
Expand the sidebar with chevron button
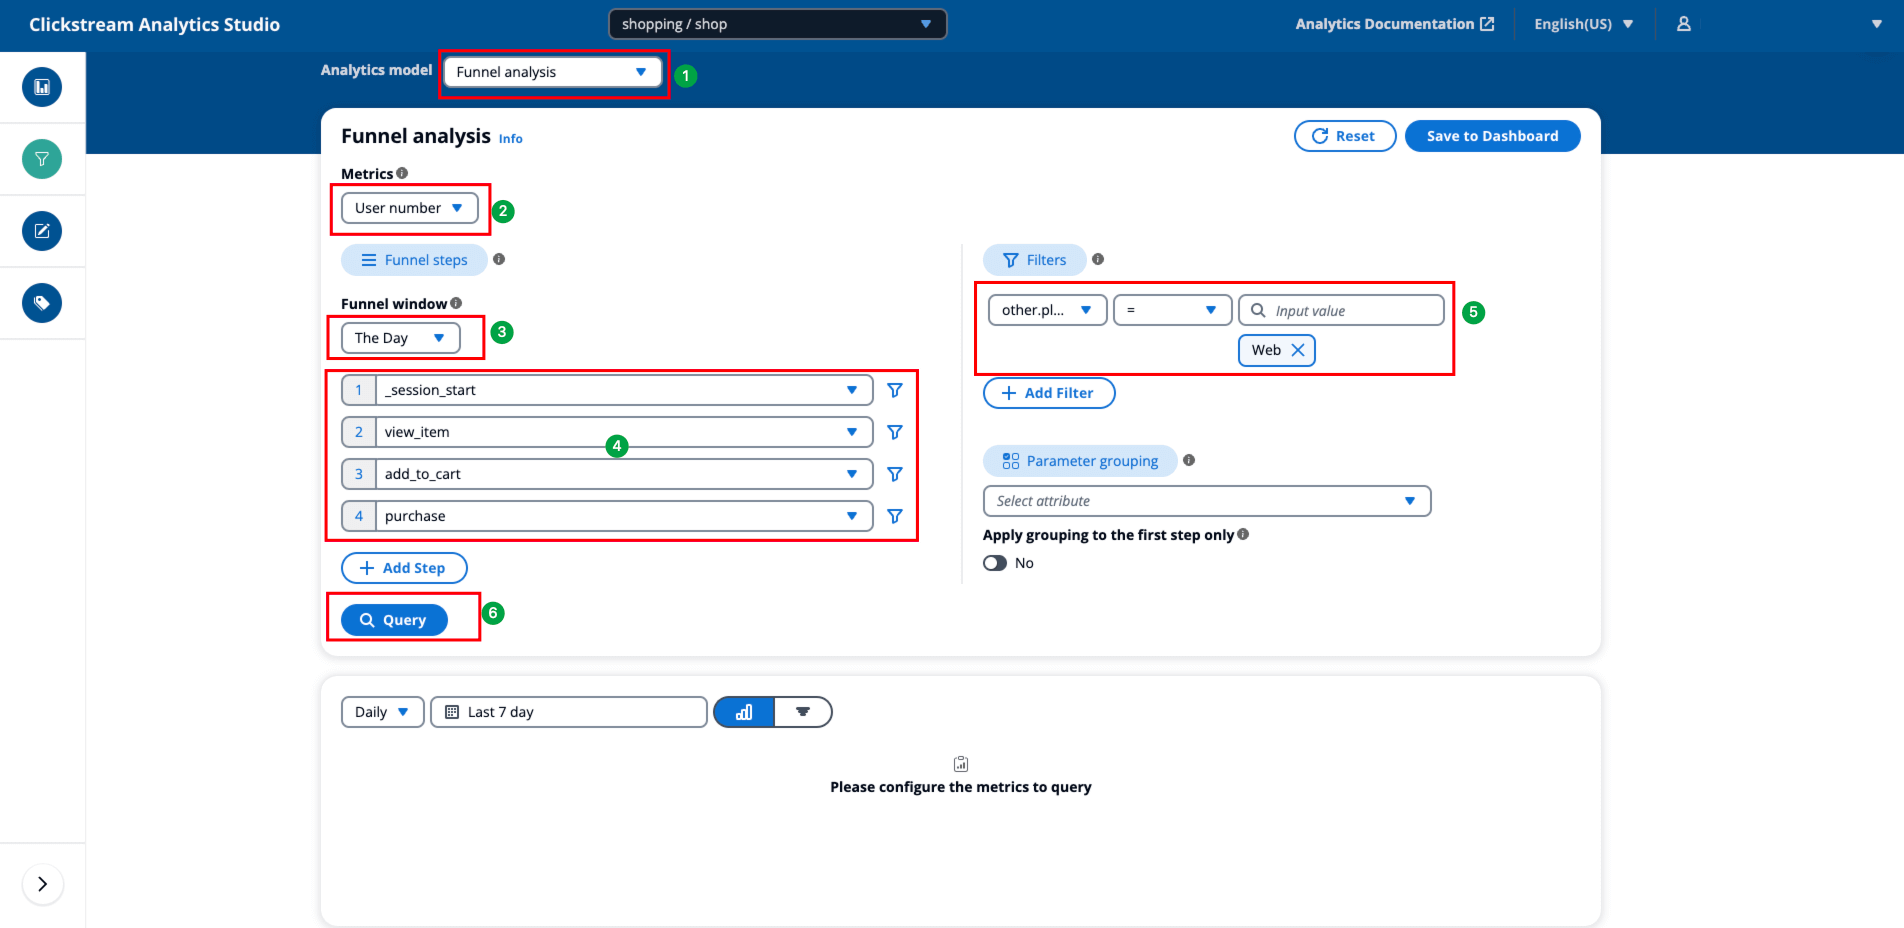pyautogui.click(x=42, y=884)
